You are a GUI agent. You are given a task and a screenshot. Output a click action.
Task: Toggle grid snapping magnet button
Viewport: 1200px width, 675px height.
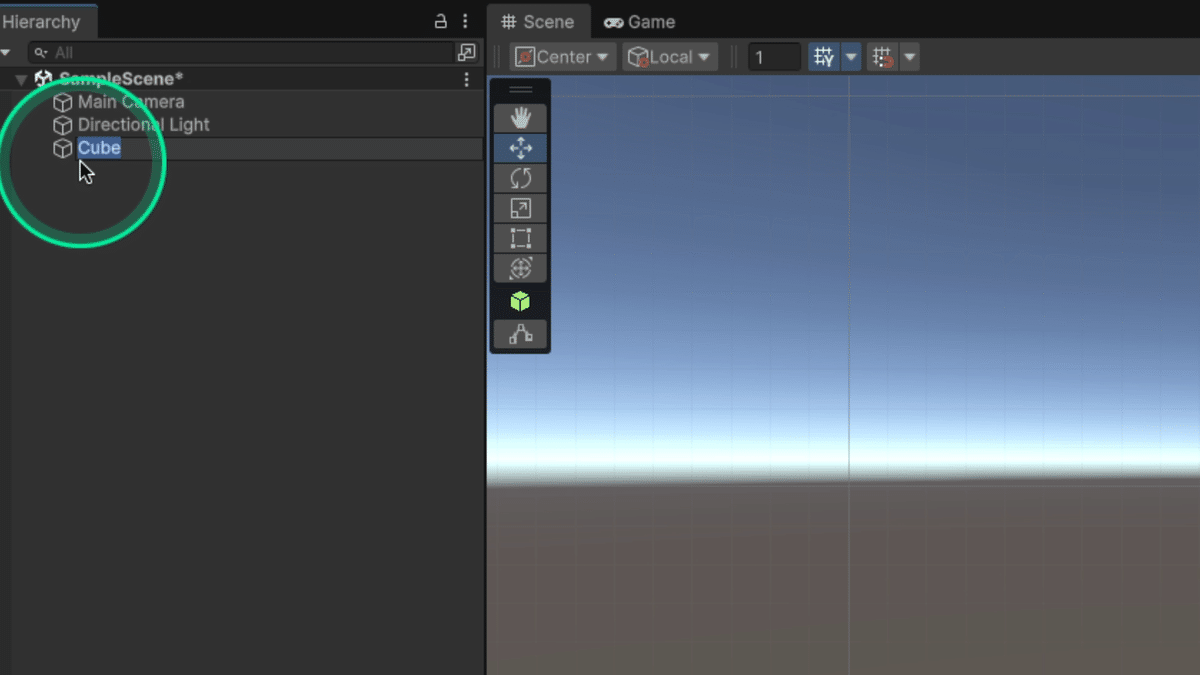tap(883, 57)
